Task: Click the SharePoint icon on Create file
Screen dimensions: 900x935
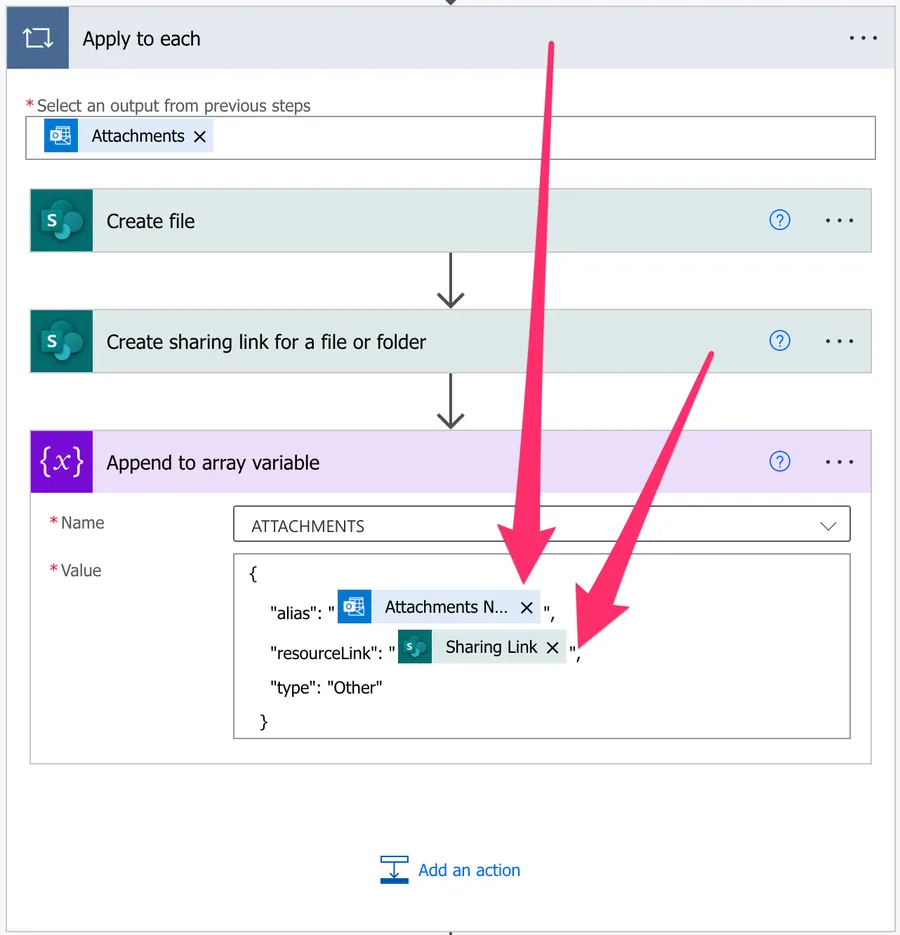Action: pos(62,221)
